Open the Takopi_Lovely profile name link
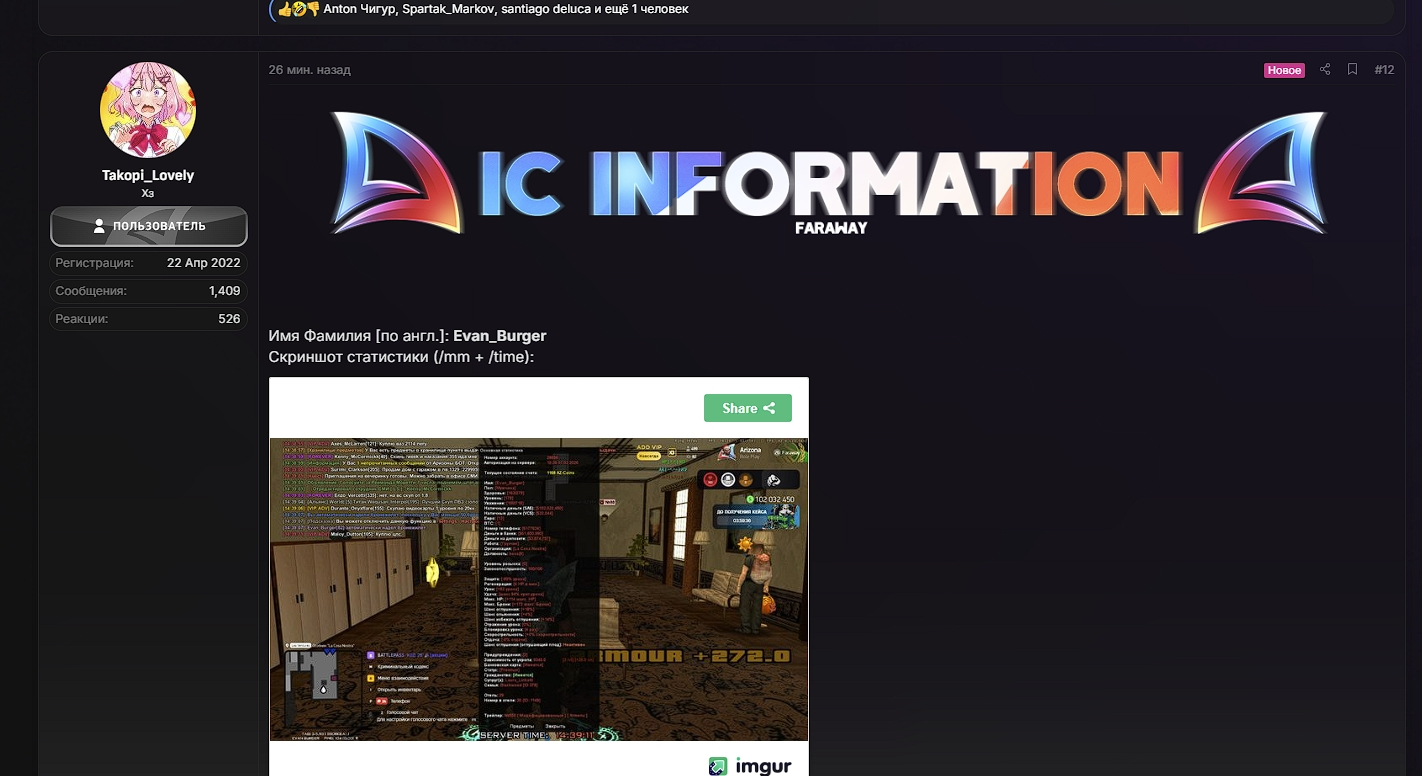The height and width of the screenshot is (776, 1422). pyautogui.click(x=148, y=175)
